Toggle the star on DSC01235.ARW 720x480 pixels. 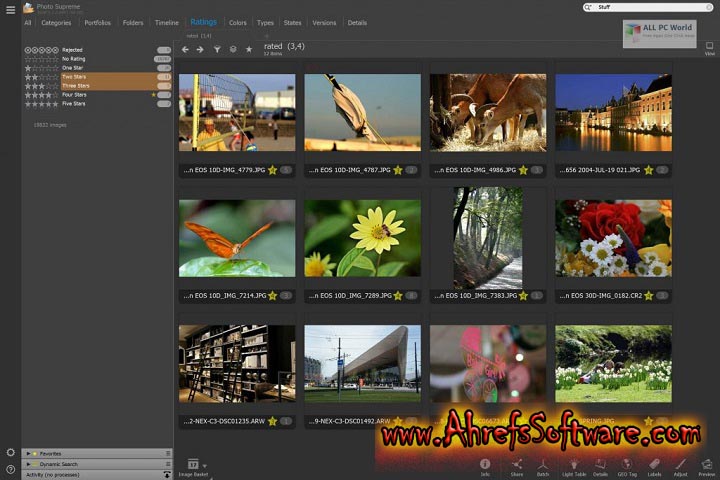click(x=272, y=421)
